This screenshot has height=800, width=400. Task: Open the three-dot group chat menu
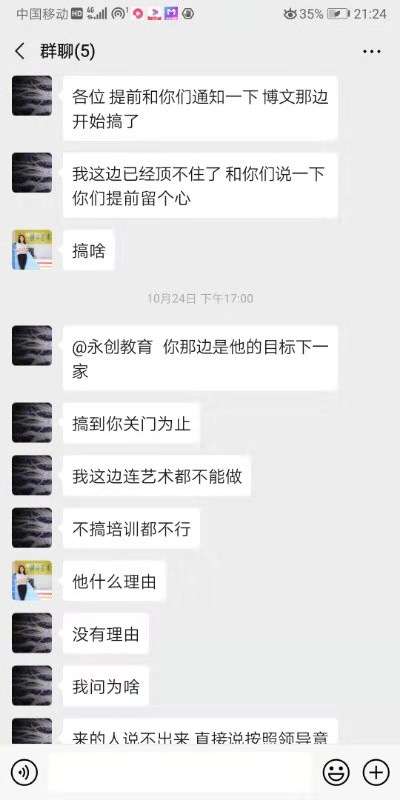point(371,52)
